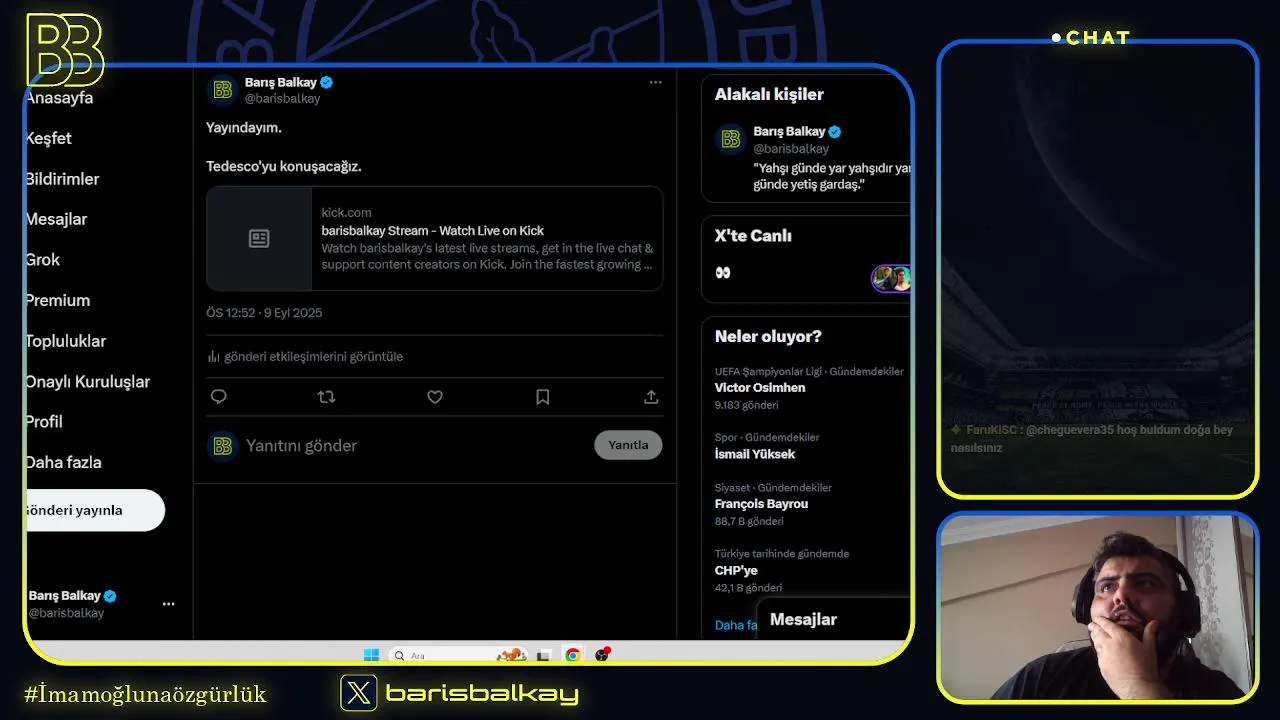This screenshot has width=1280, height=720.
Task: Open the live broadcast avatars in X'te Canlı
Action: tap(891, 278)
